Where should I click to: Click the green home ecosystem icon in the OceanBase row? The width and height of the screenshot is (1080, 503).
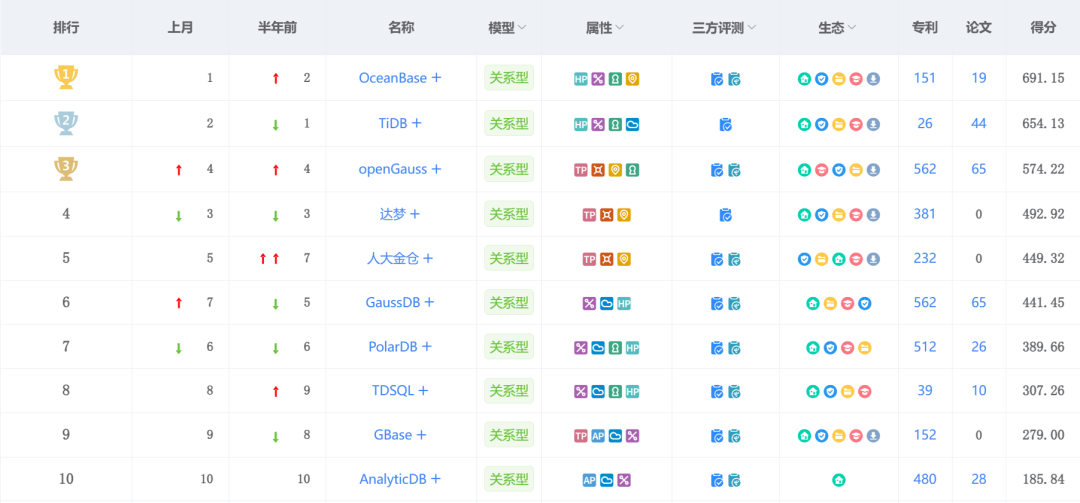[x=804, y=79]
